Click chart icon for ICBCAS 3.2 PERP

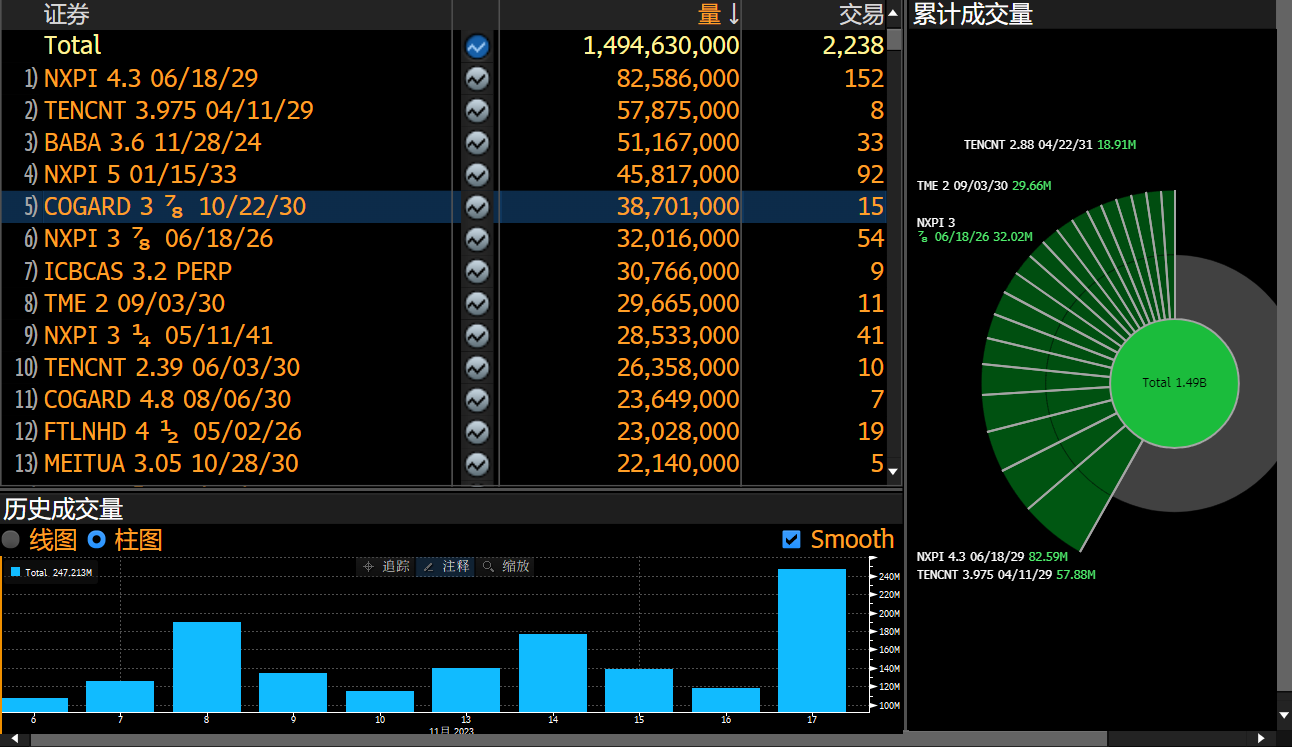click(477, 271)
